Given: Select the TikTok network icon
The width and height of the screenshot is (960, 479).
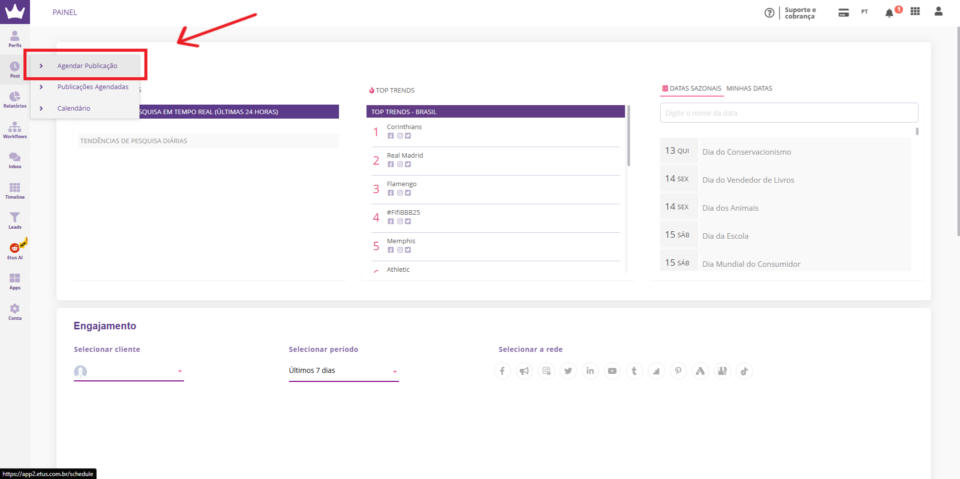Looking at the screenshot, I should pos(744,371).
